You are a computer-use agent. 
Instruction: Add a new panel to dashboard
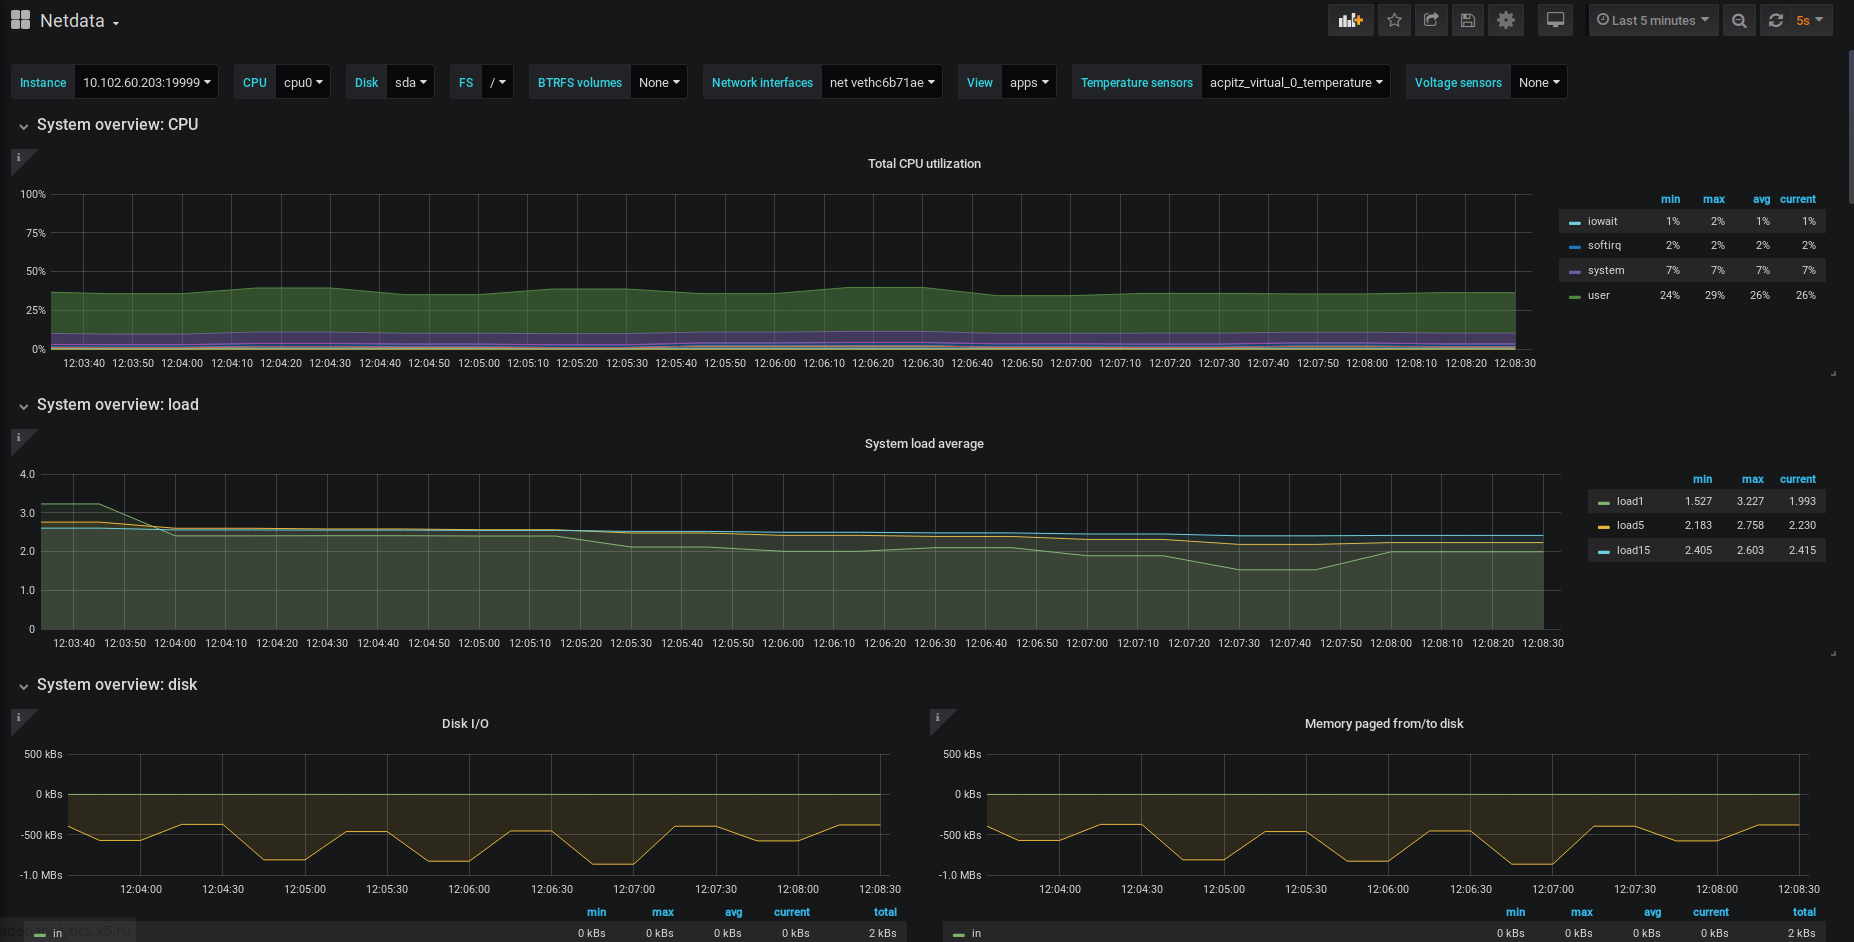pos(1350,20)
